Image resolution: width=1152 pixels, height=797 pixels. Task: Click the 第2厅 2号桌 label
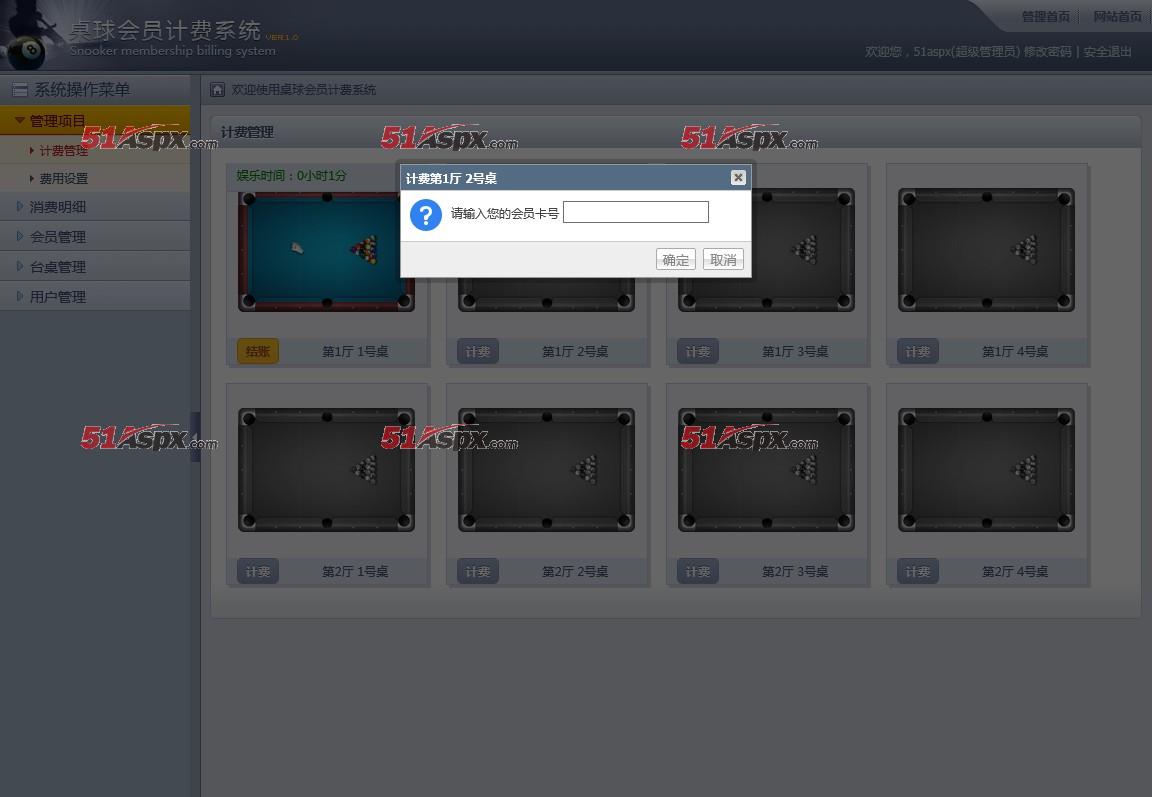[575, 571]
